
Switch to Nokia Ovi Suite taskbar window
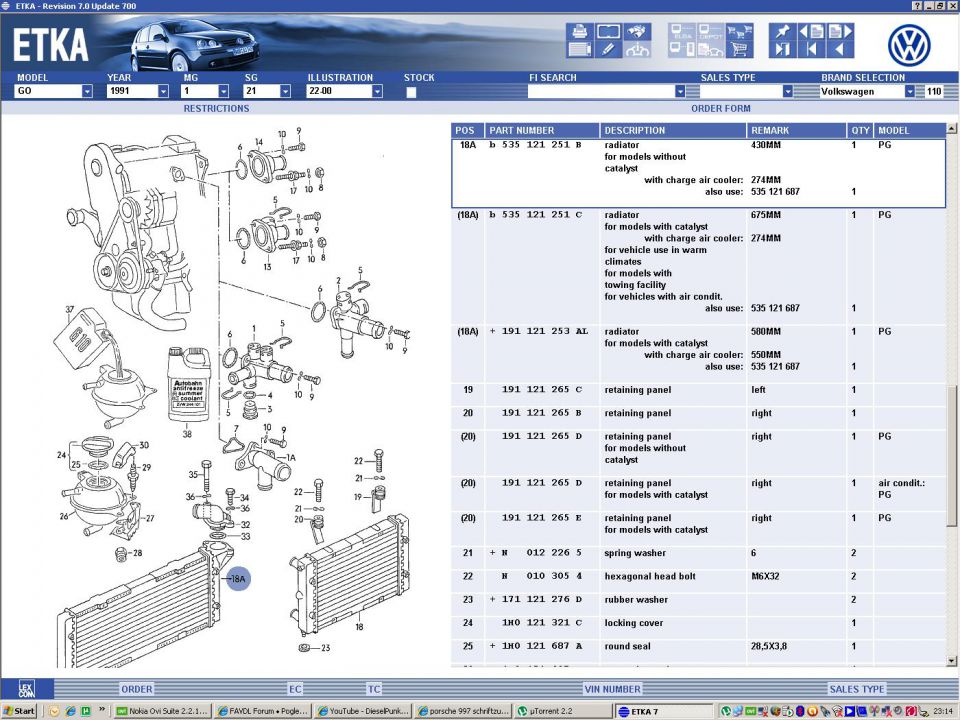[x=162, y=711]
